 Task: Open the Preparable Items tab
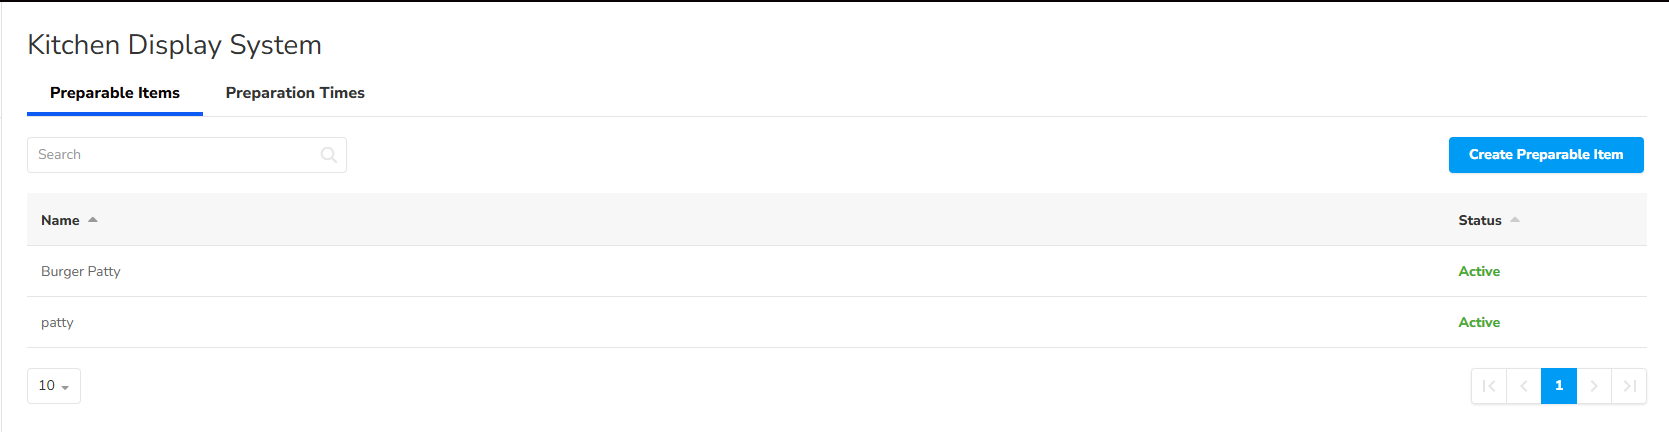[x=115, y=93]
